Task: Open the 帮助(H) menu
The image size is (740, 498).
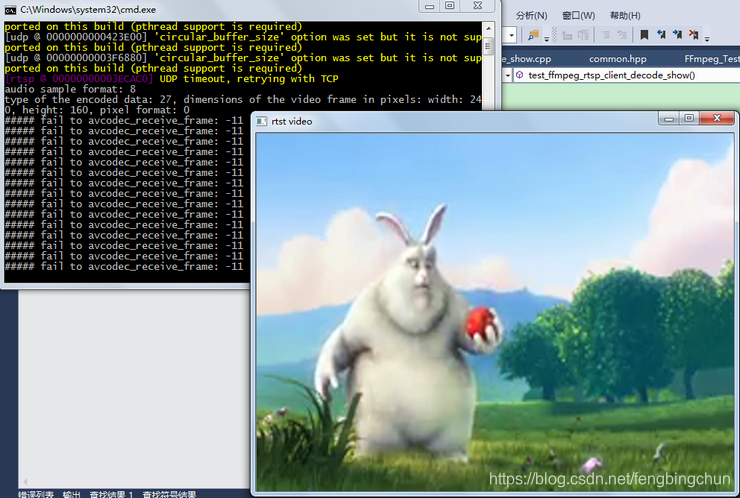Action: 625,16
